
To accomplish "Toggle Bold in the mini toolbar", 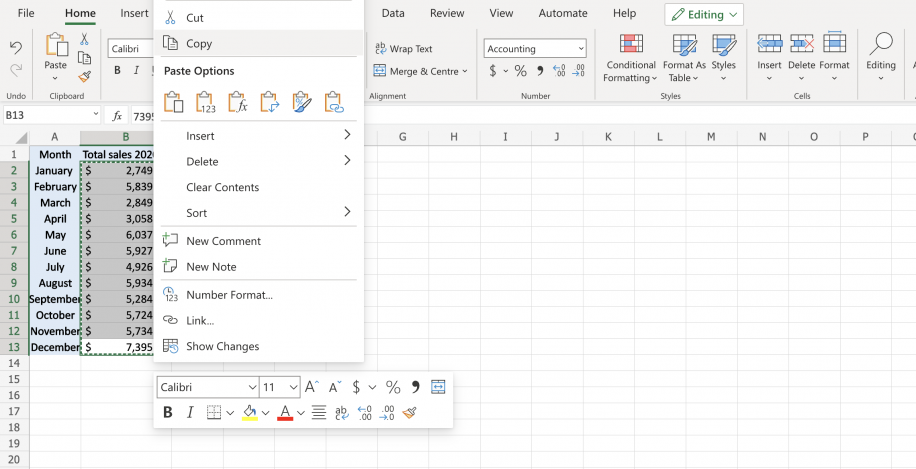I will [168, 413].
